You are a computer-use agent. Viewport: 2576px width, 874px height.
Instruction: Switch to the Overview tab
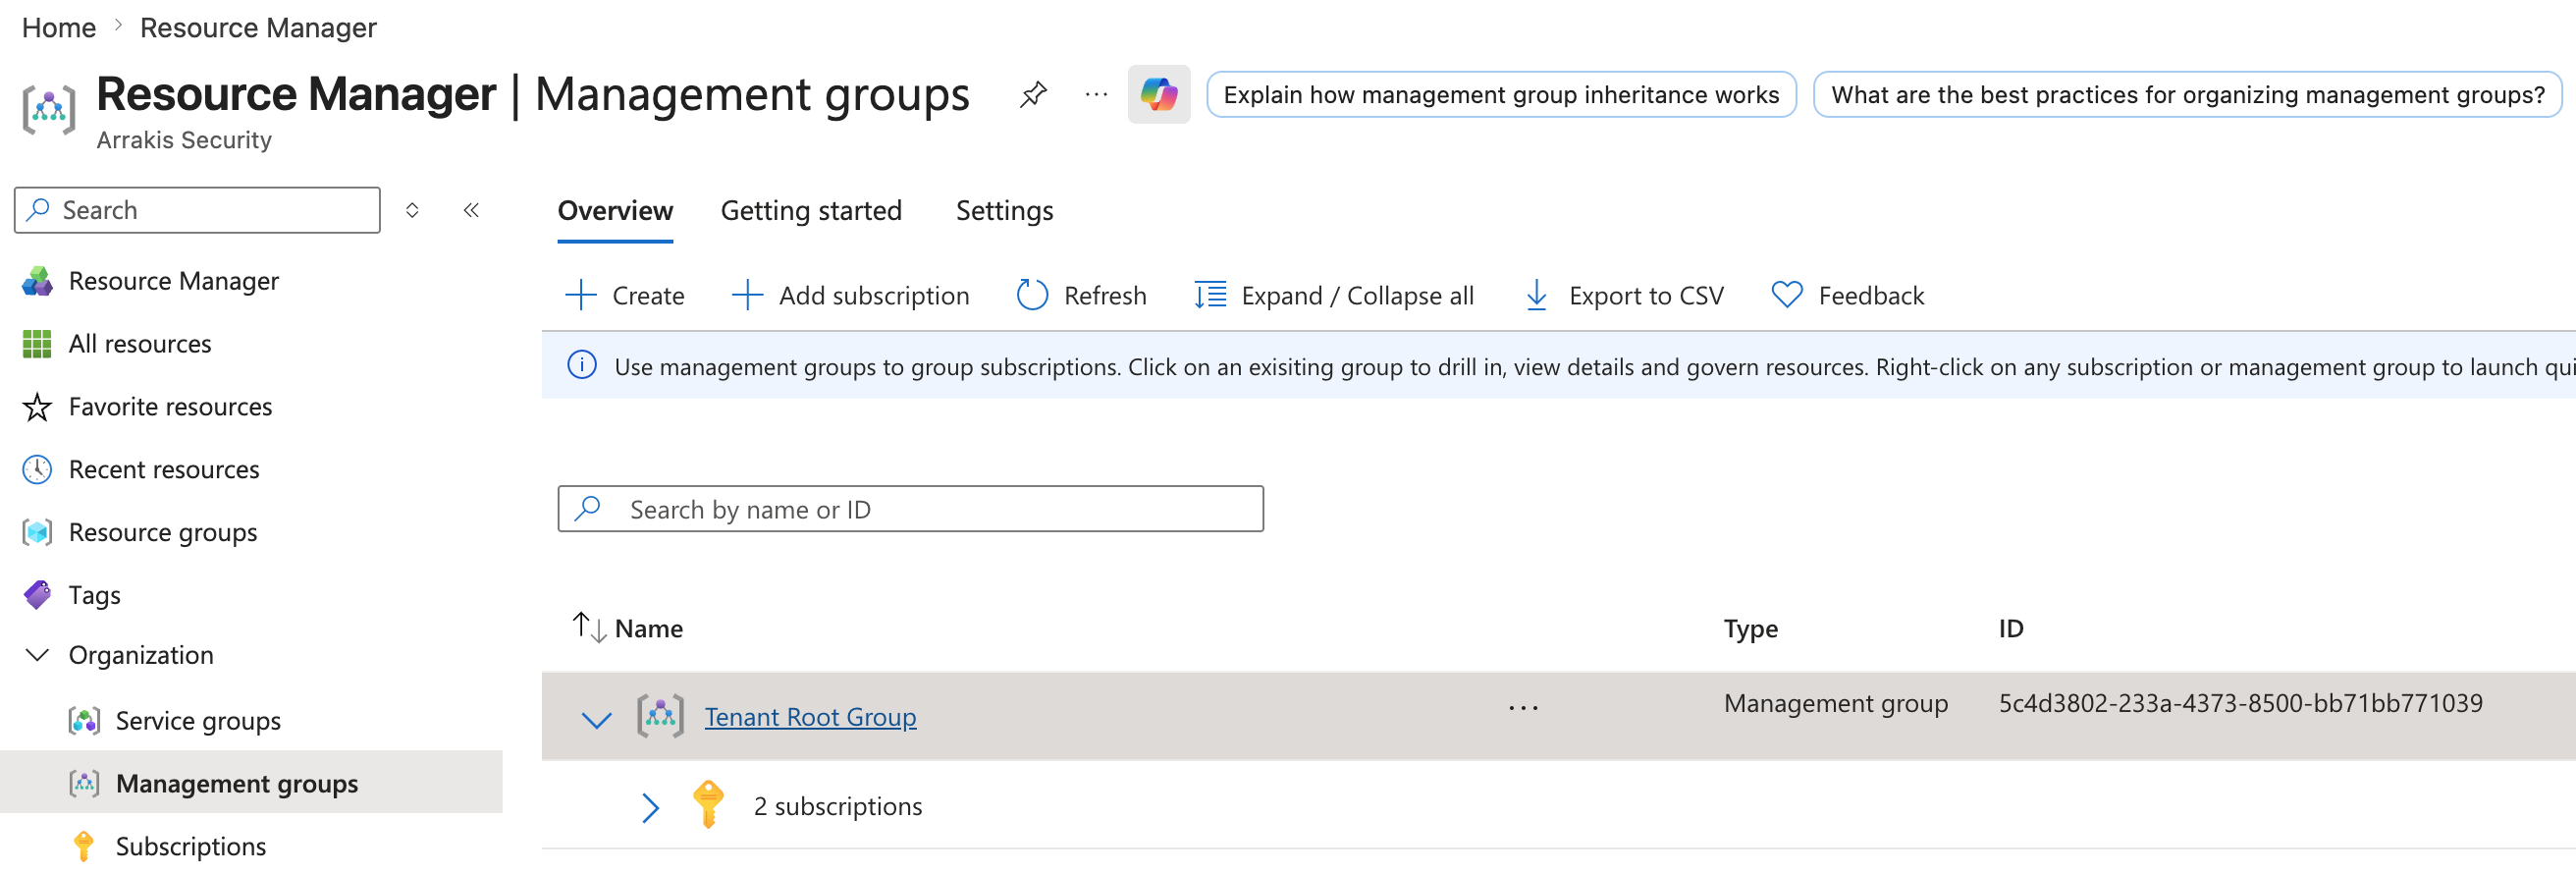(615, 211)
